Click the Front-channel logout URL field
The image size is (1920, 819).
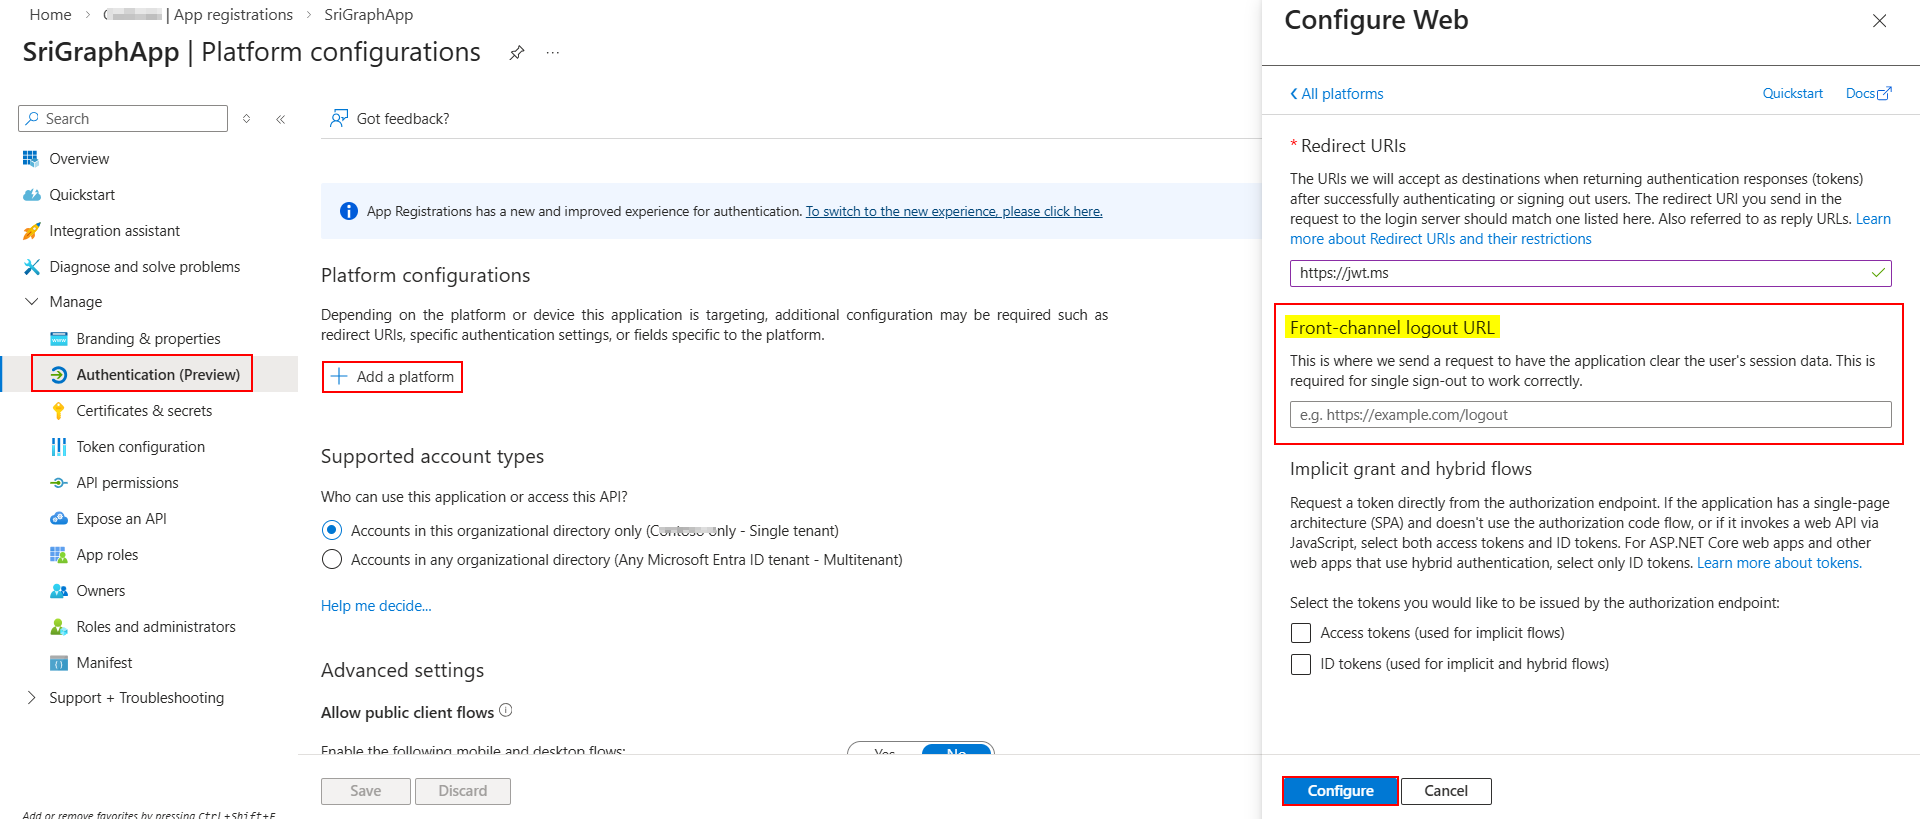pyautogui.click(x=1590, y=415)
